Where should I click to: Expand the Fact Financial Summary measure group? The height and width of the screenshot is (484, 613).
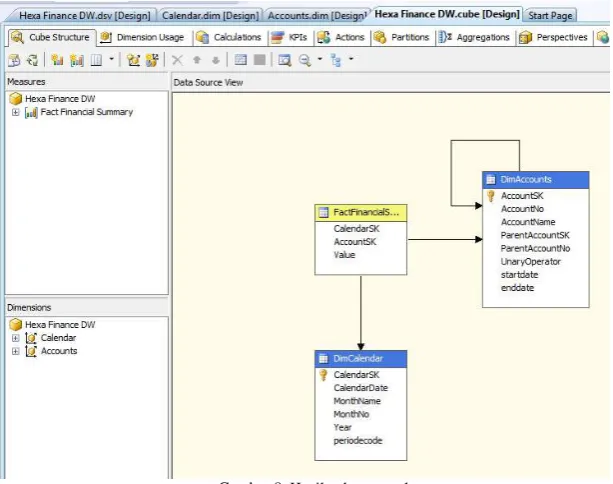(x=15, y=113)
